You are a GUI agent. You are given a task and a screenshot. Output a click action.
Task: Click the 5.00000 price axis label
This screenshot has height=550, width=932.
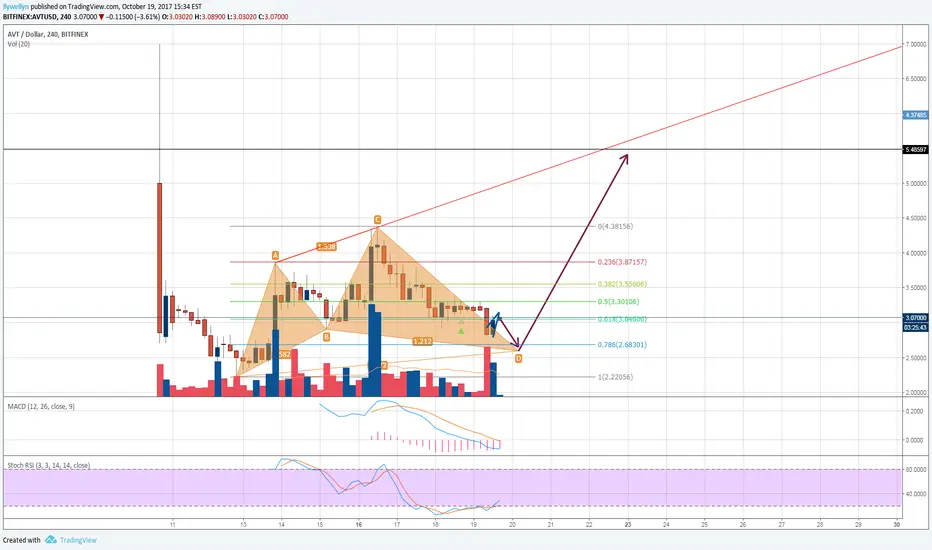[x=915, y=184]
